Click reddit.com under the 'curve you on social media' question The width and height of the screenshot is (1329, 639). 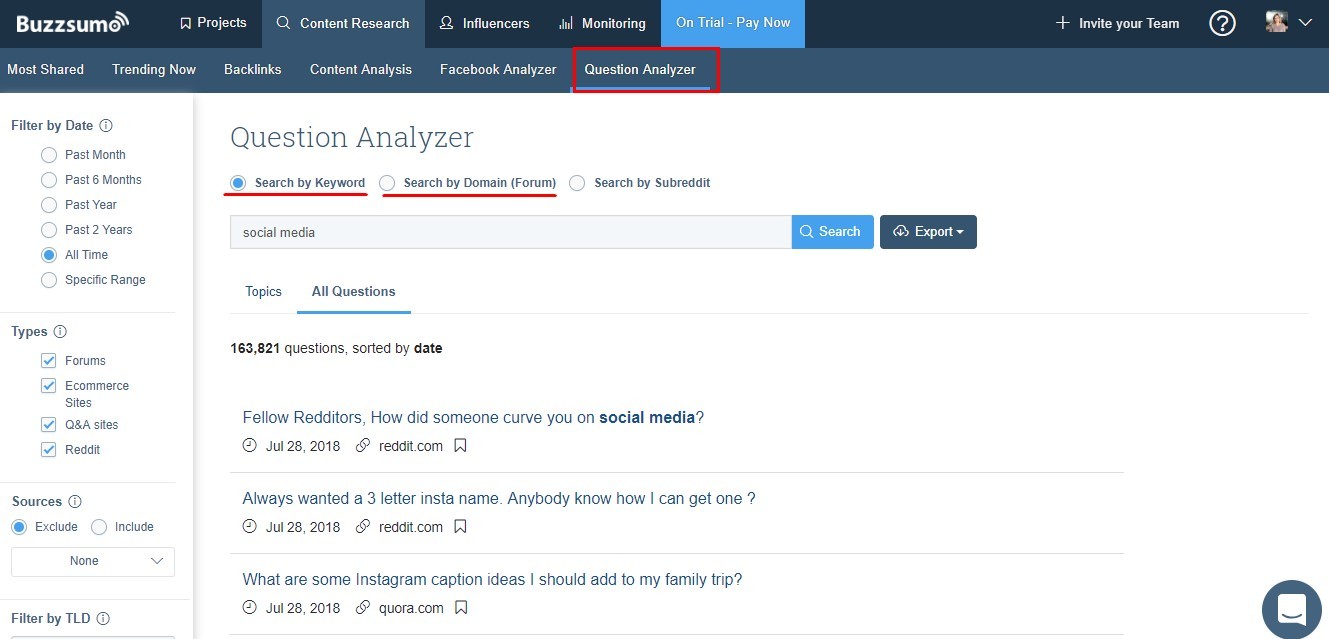click(411, 446)
